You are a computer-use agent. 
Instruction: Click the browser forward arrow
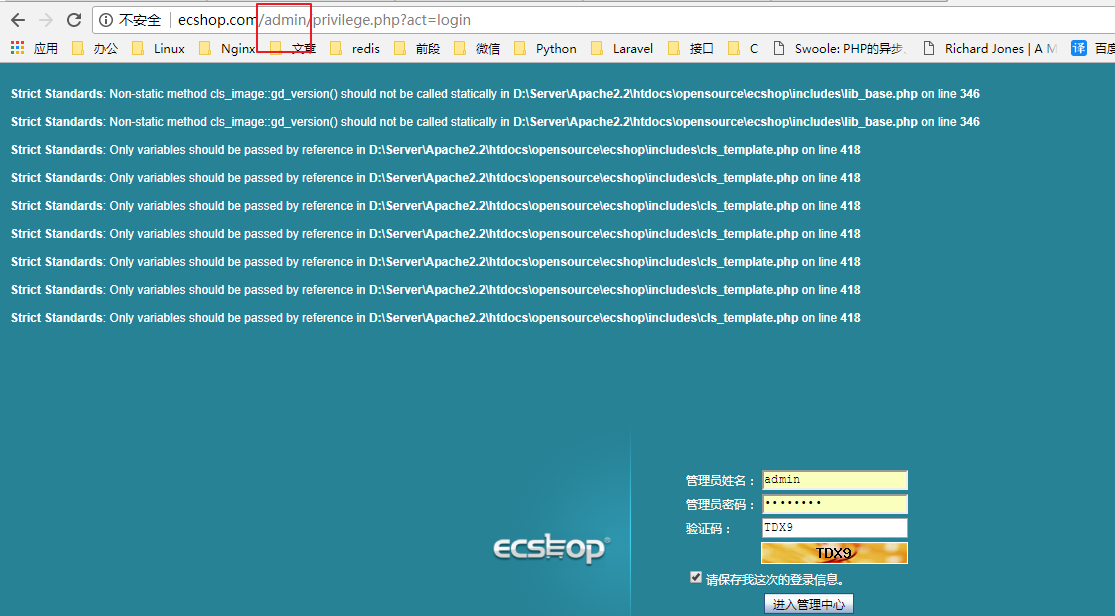[45, 20]
